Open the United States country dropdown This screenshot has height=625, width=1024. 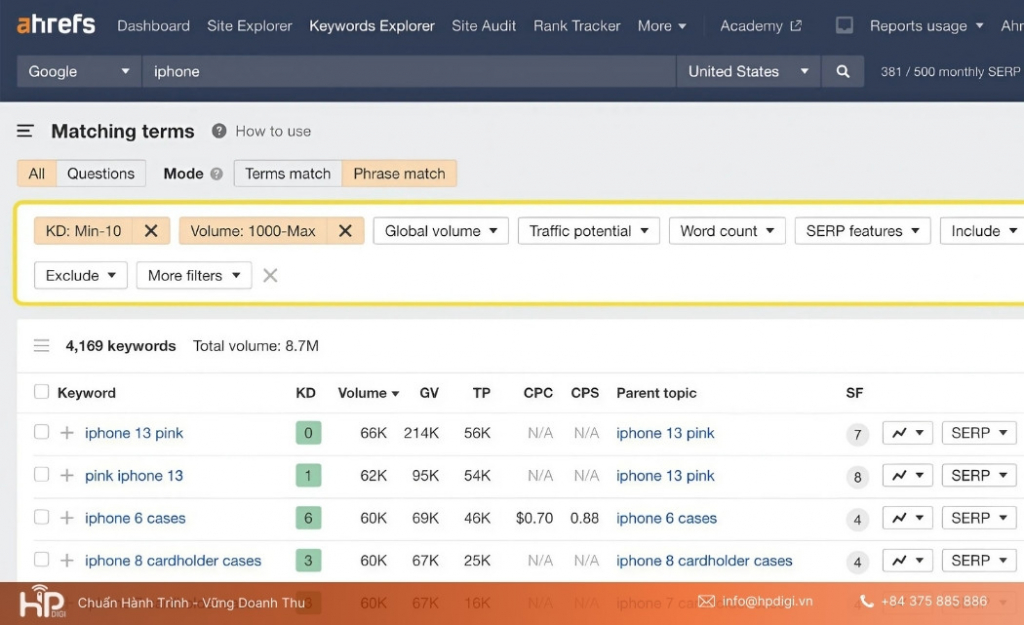(x=748, y=71)
